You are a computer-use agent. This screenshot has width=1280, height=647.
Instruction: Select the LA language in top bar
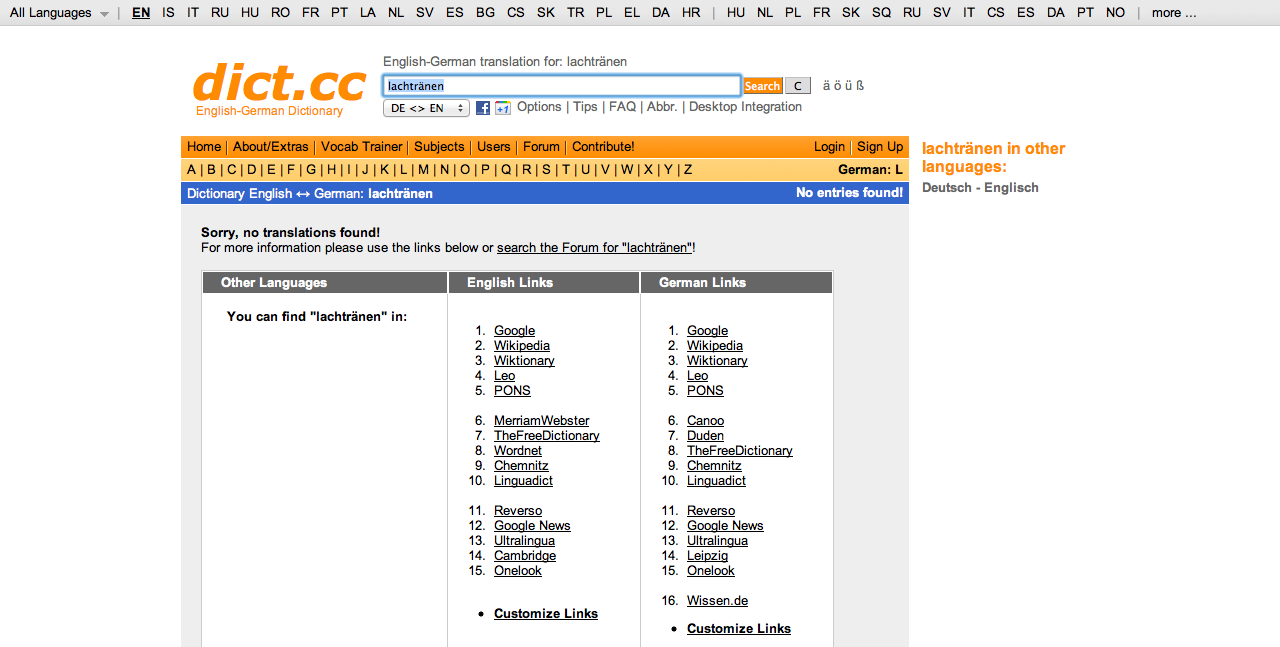pyautogui.click(x=368, y=13)
